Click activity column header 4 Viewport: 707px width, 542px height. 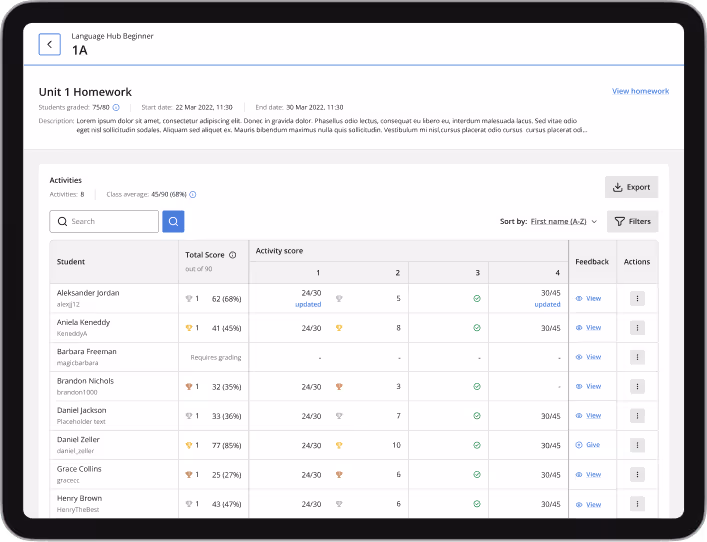point(557,273)
